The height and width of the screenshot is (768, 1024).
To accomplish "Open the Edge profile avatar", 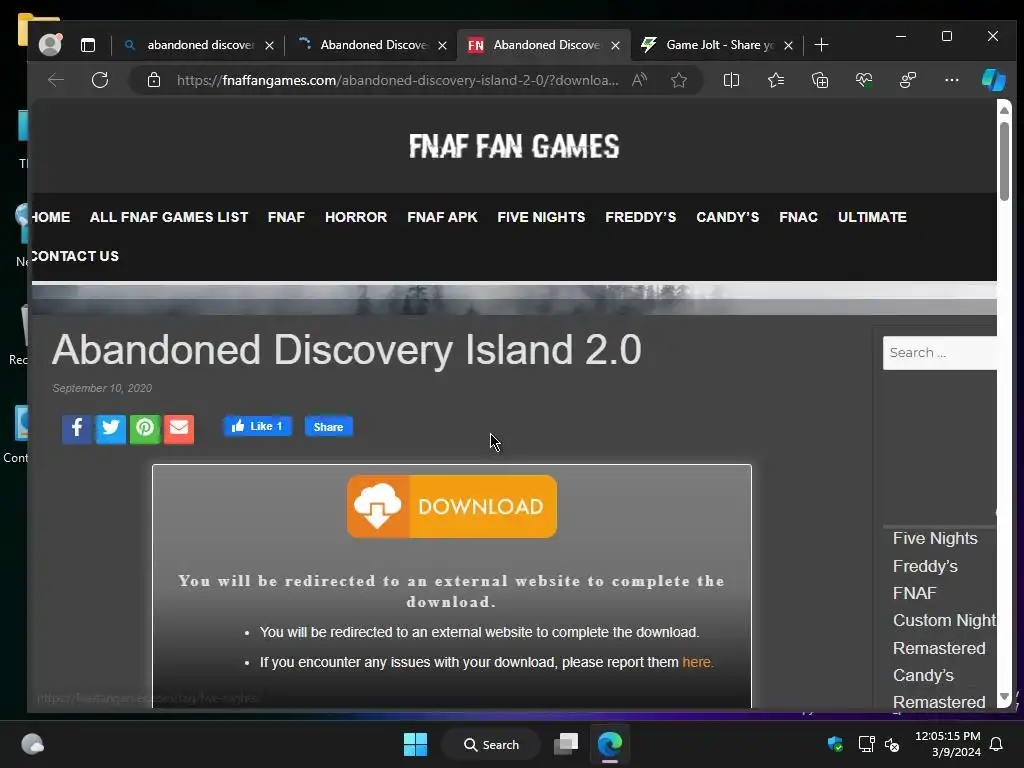I will pyautogui.click(x=50, y=44).
